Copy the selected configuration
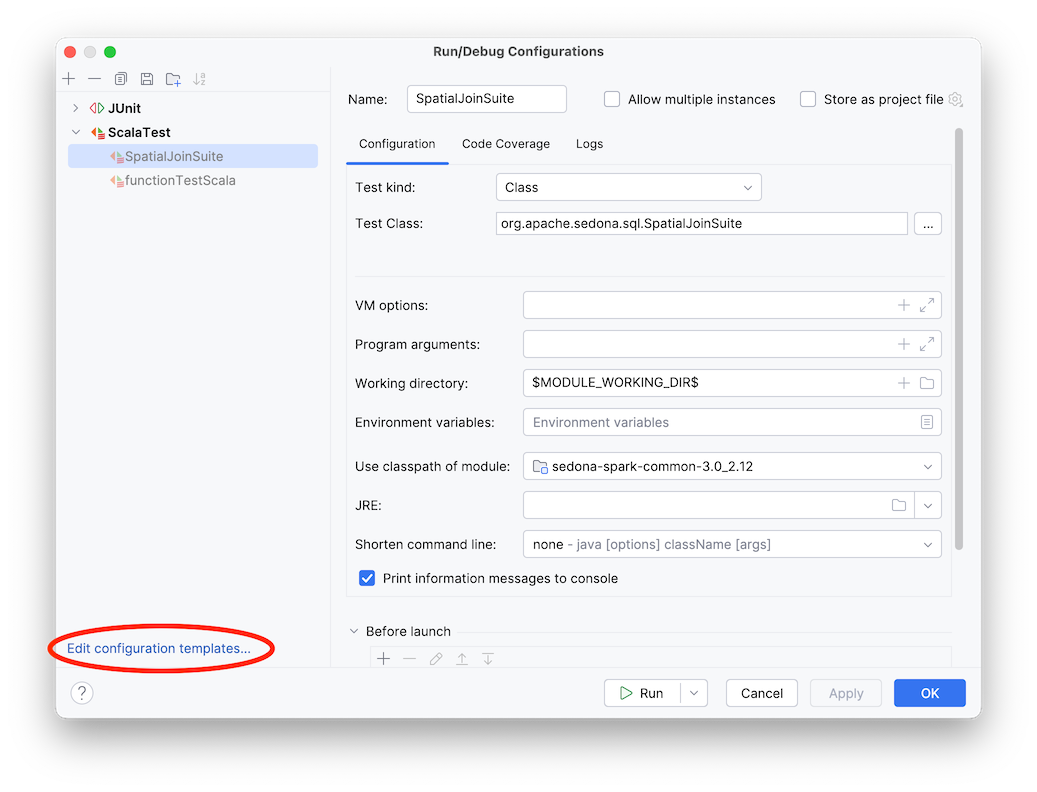The image size is (1037, 792). pyautogui.click(x=120, y=78)
